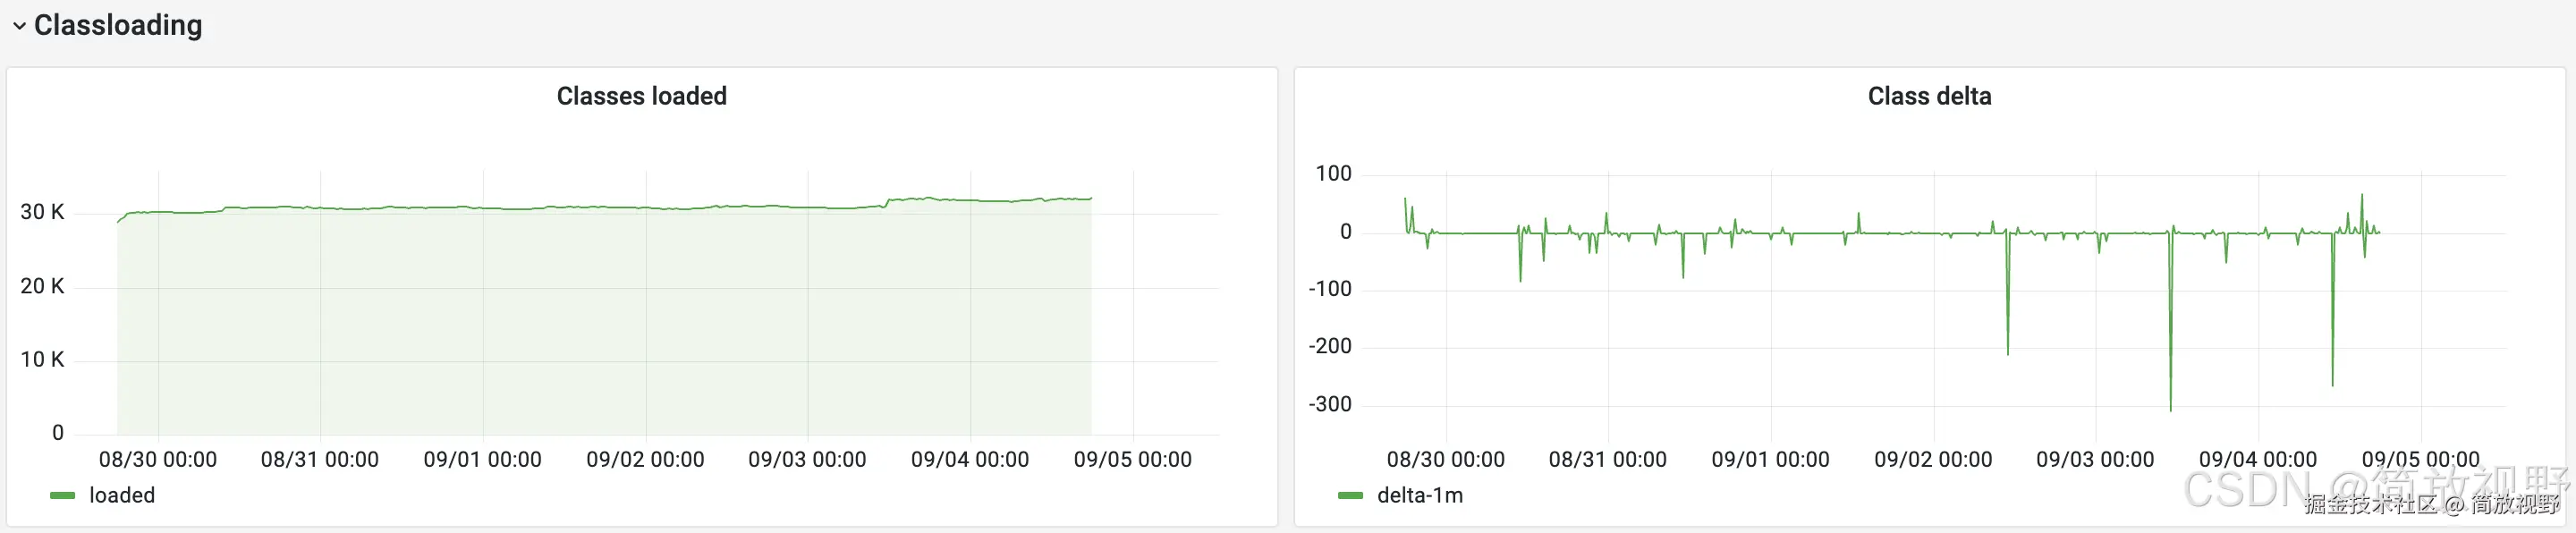Open the Class delta panel title menu
This screenshot has height=533, width=2576.
click(1929, 96)
